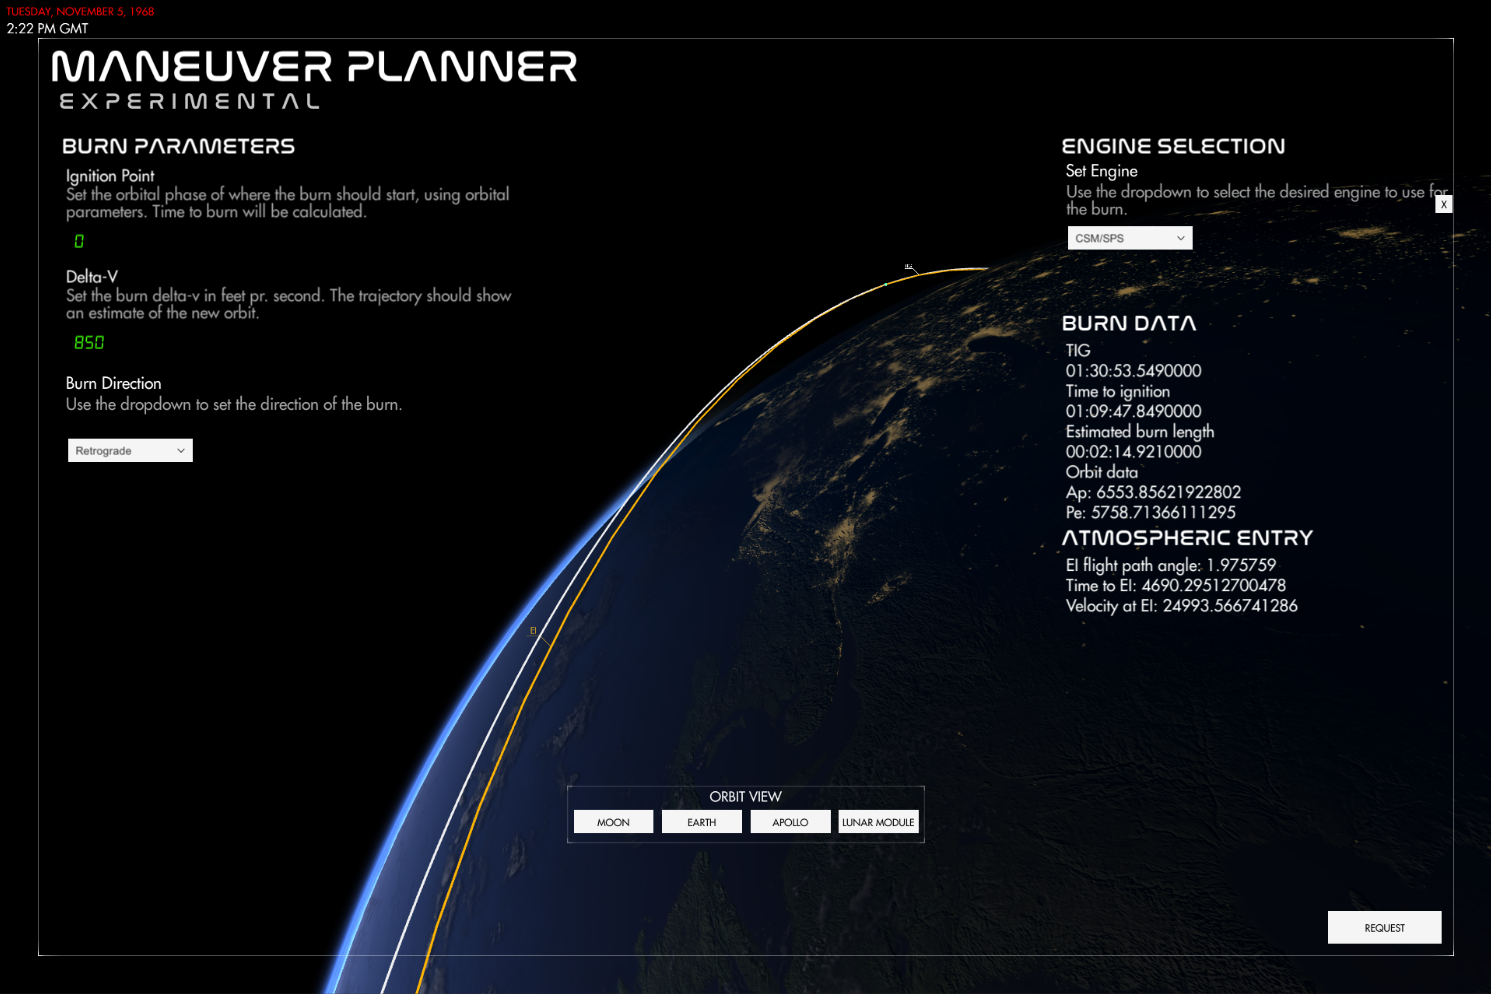Switch orbit view to EARTH

[x=702, y=822]
